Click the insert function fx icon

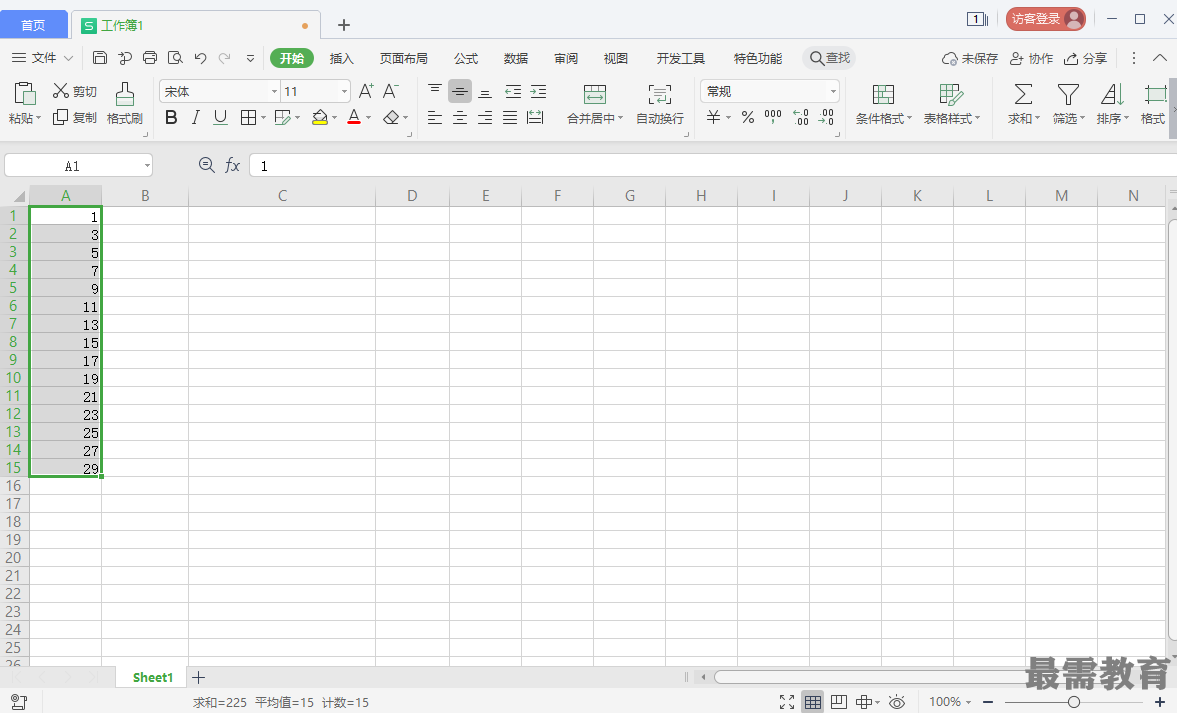coord(233,165)
